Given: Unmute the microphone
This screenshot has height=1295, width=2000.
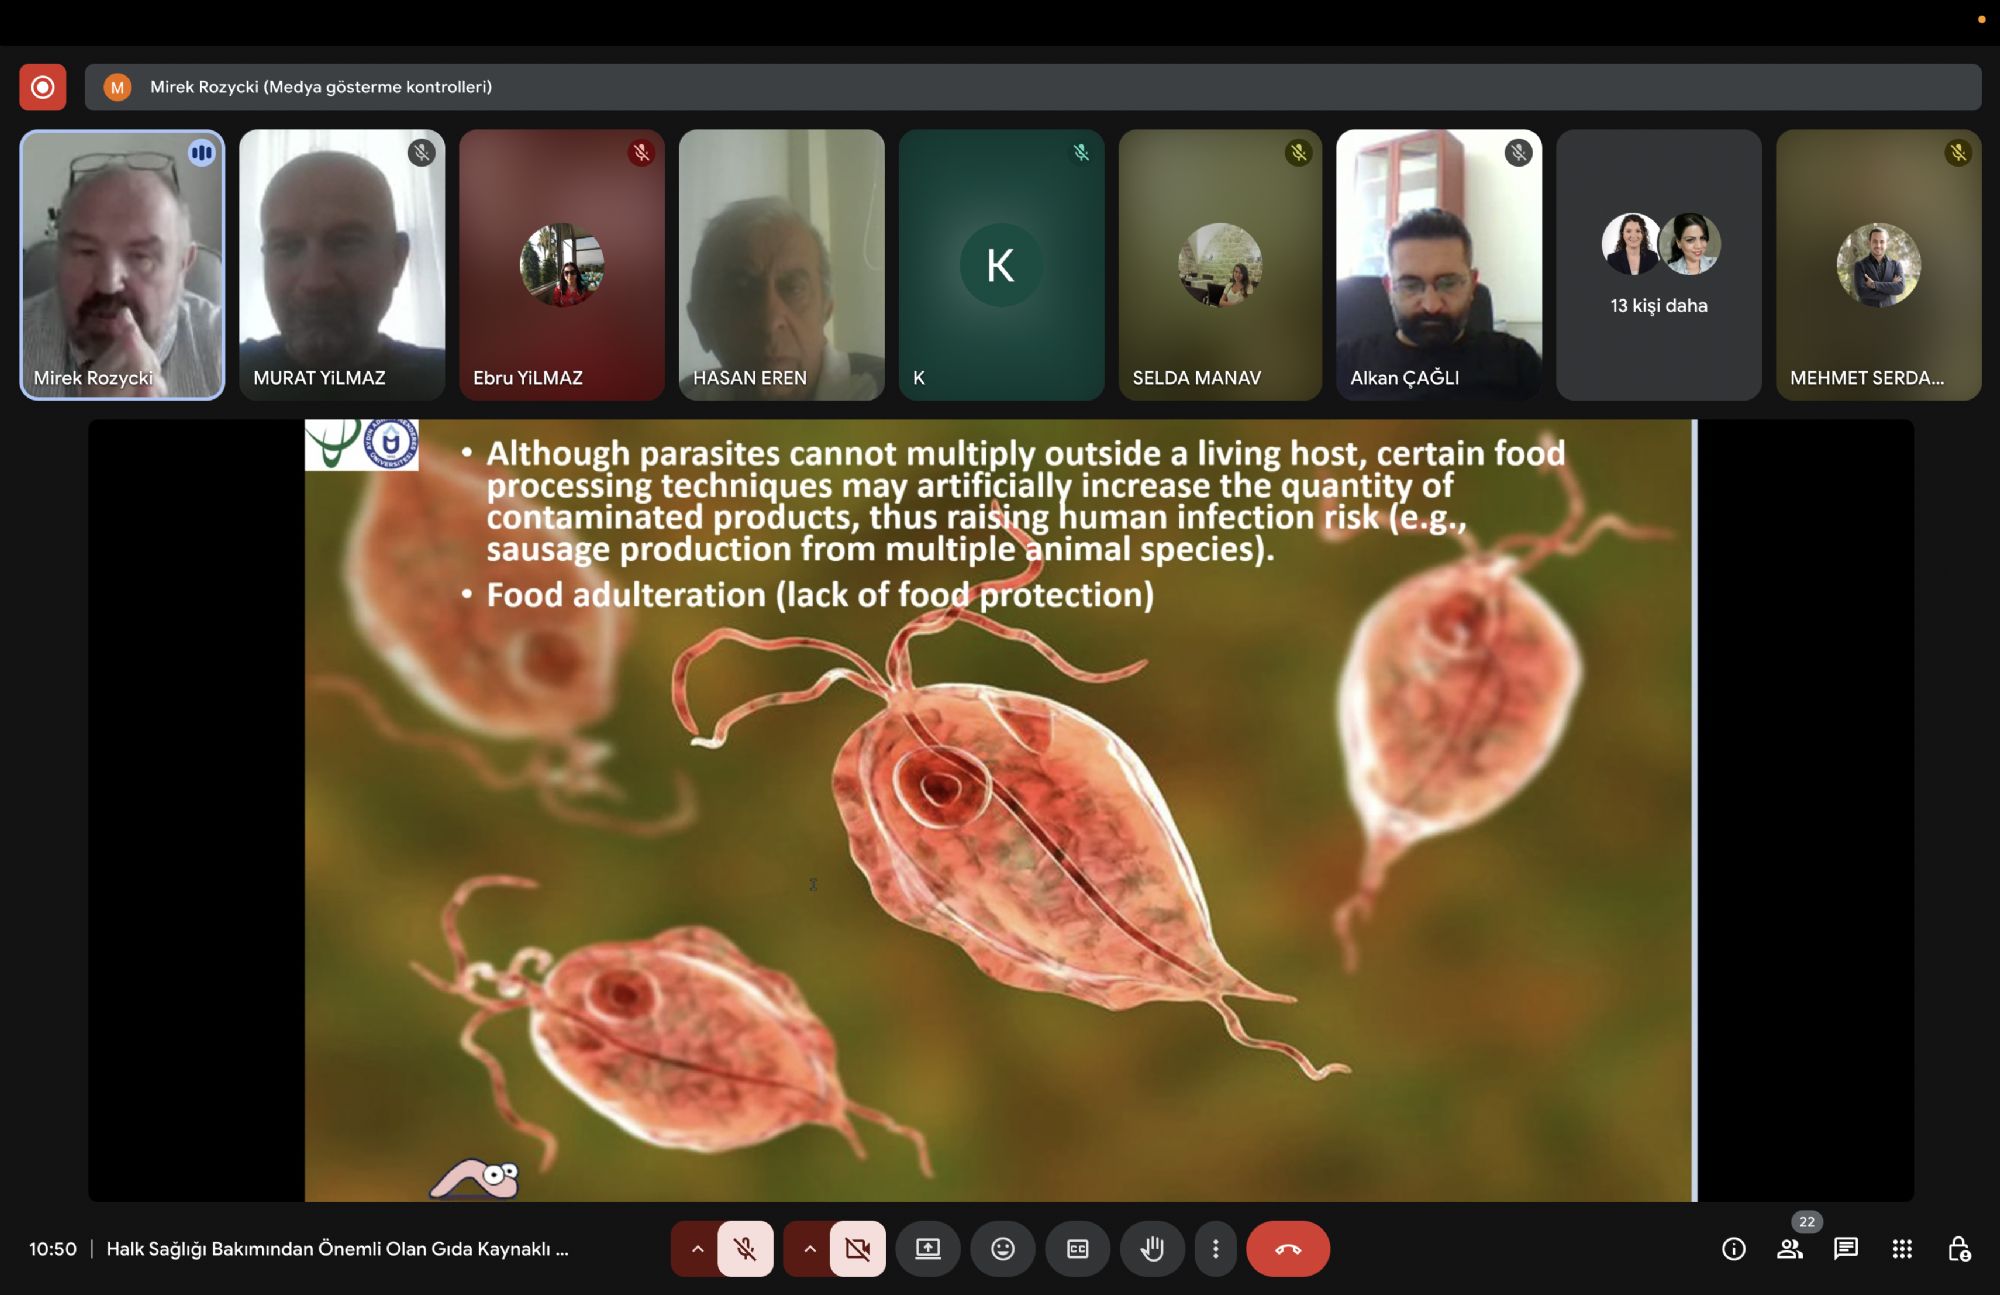Looking at the screenshot, I should tap(745, 1249).
